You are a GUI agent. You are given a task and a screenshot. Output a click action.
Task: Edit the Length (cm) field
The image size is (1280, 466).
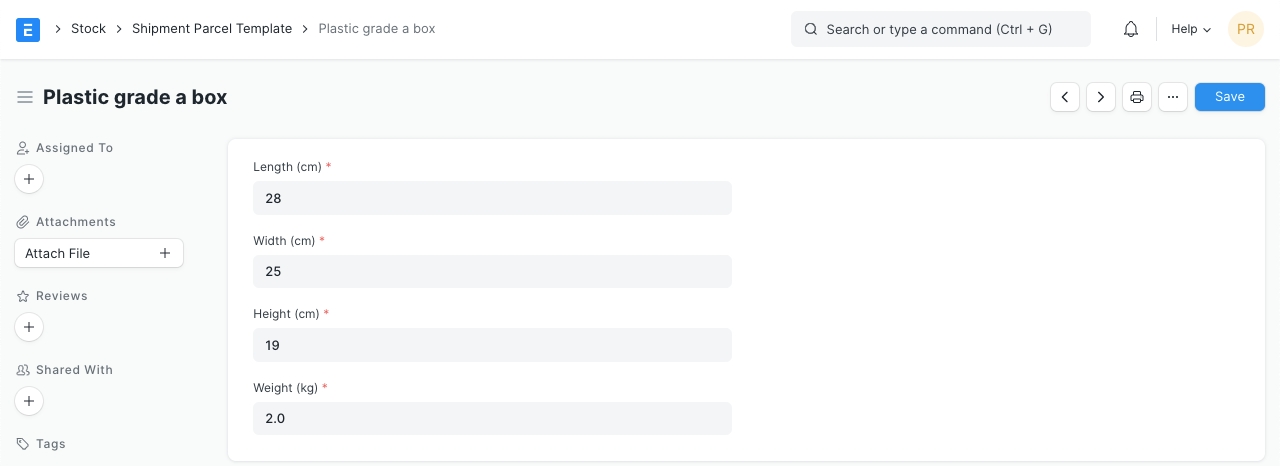coord(492,198)
